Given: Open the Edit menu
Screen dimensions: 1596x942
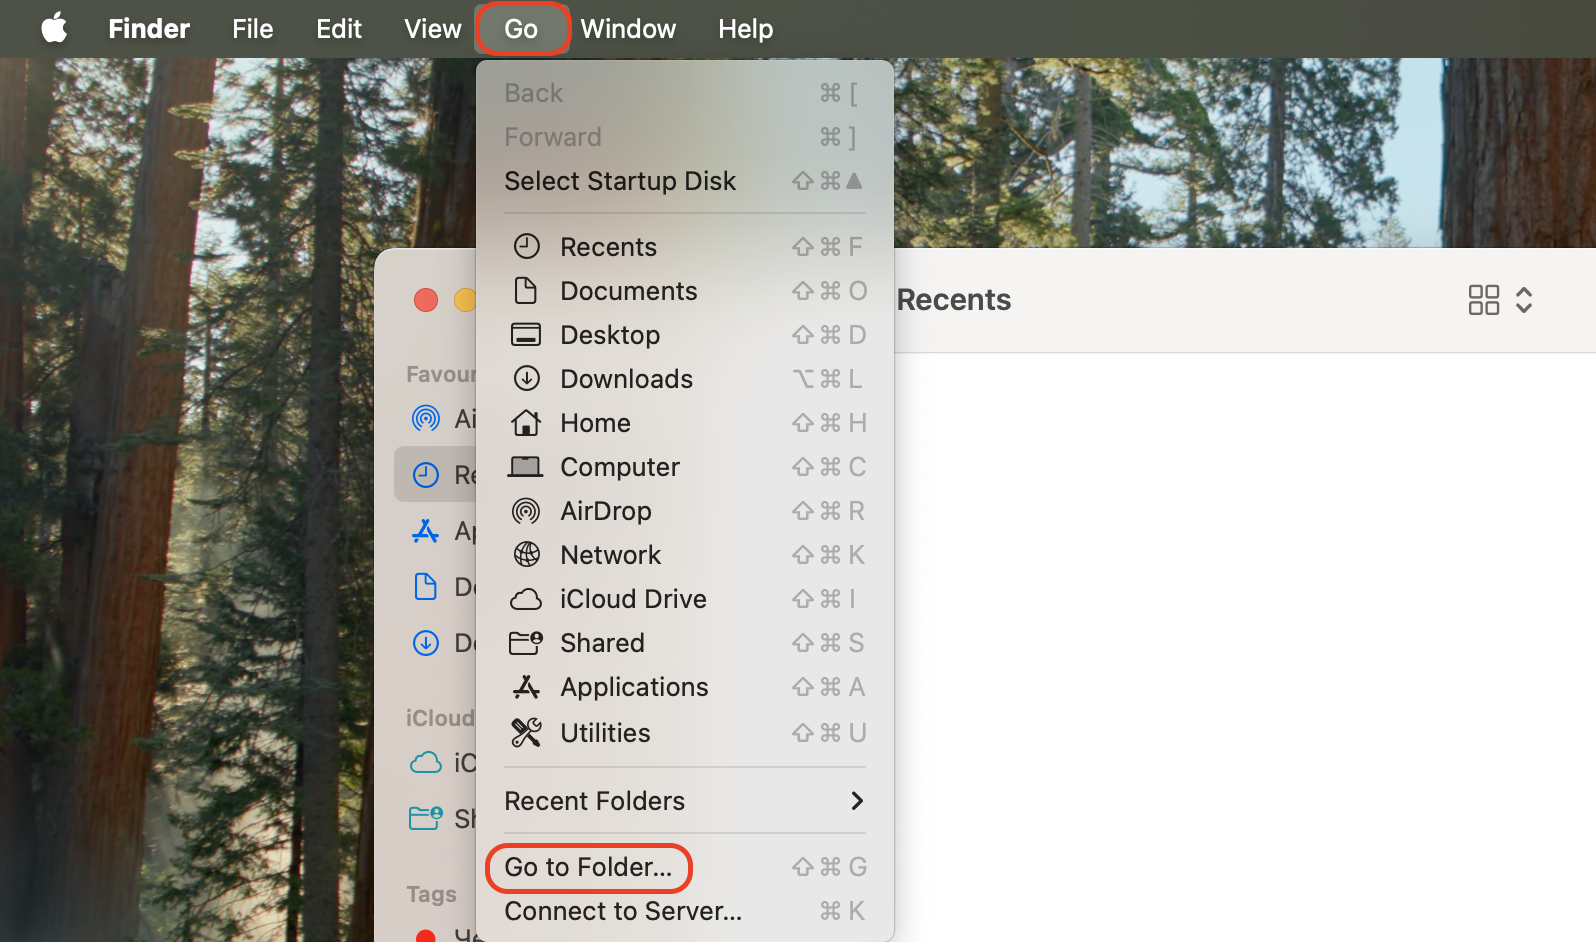Looking at the screenshot, I should 339,29.
